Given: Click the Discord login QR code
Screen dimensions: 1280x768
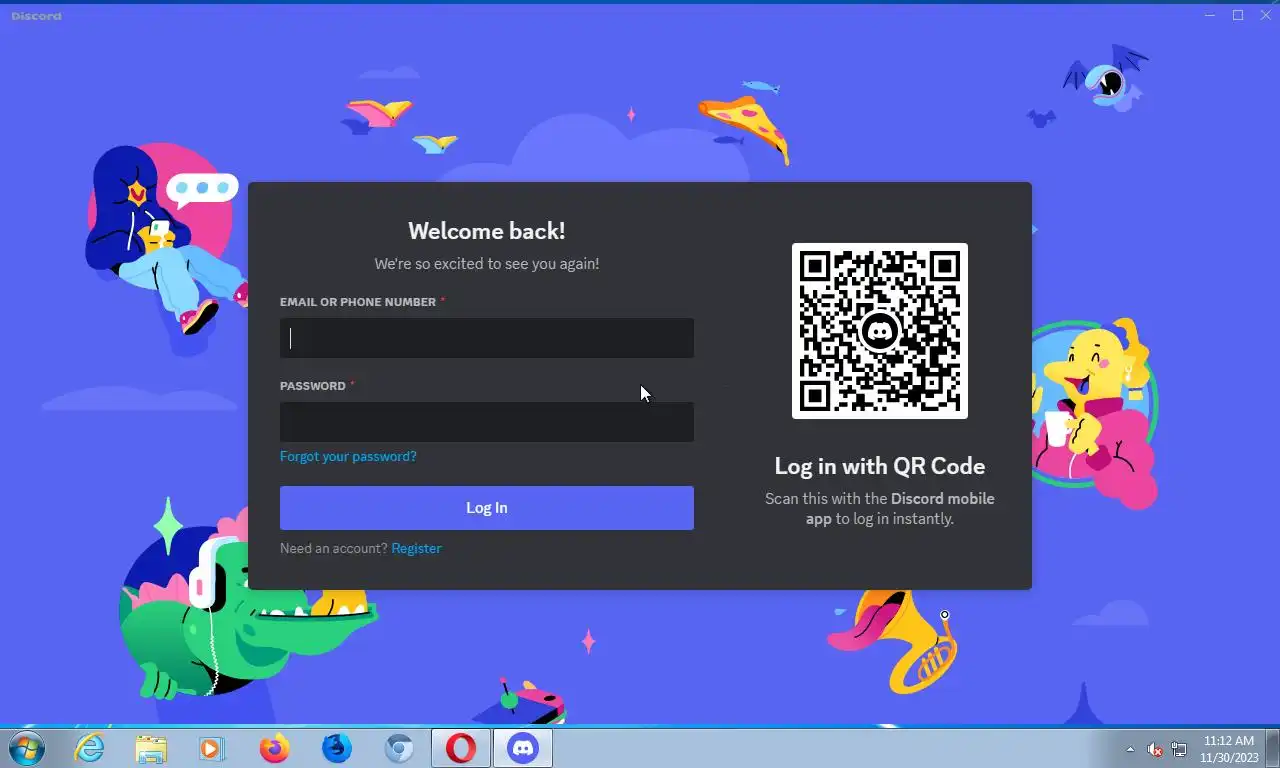Looking at the screenshot, I should (x=880, y=331).
